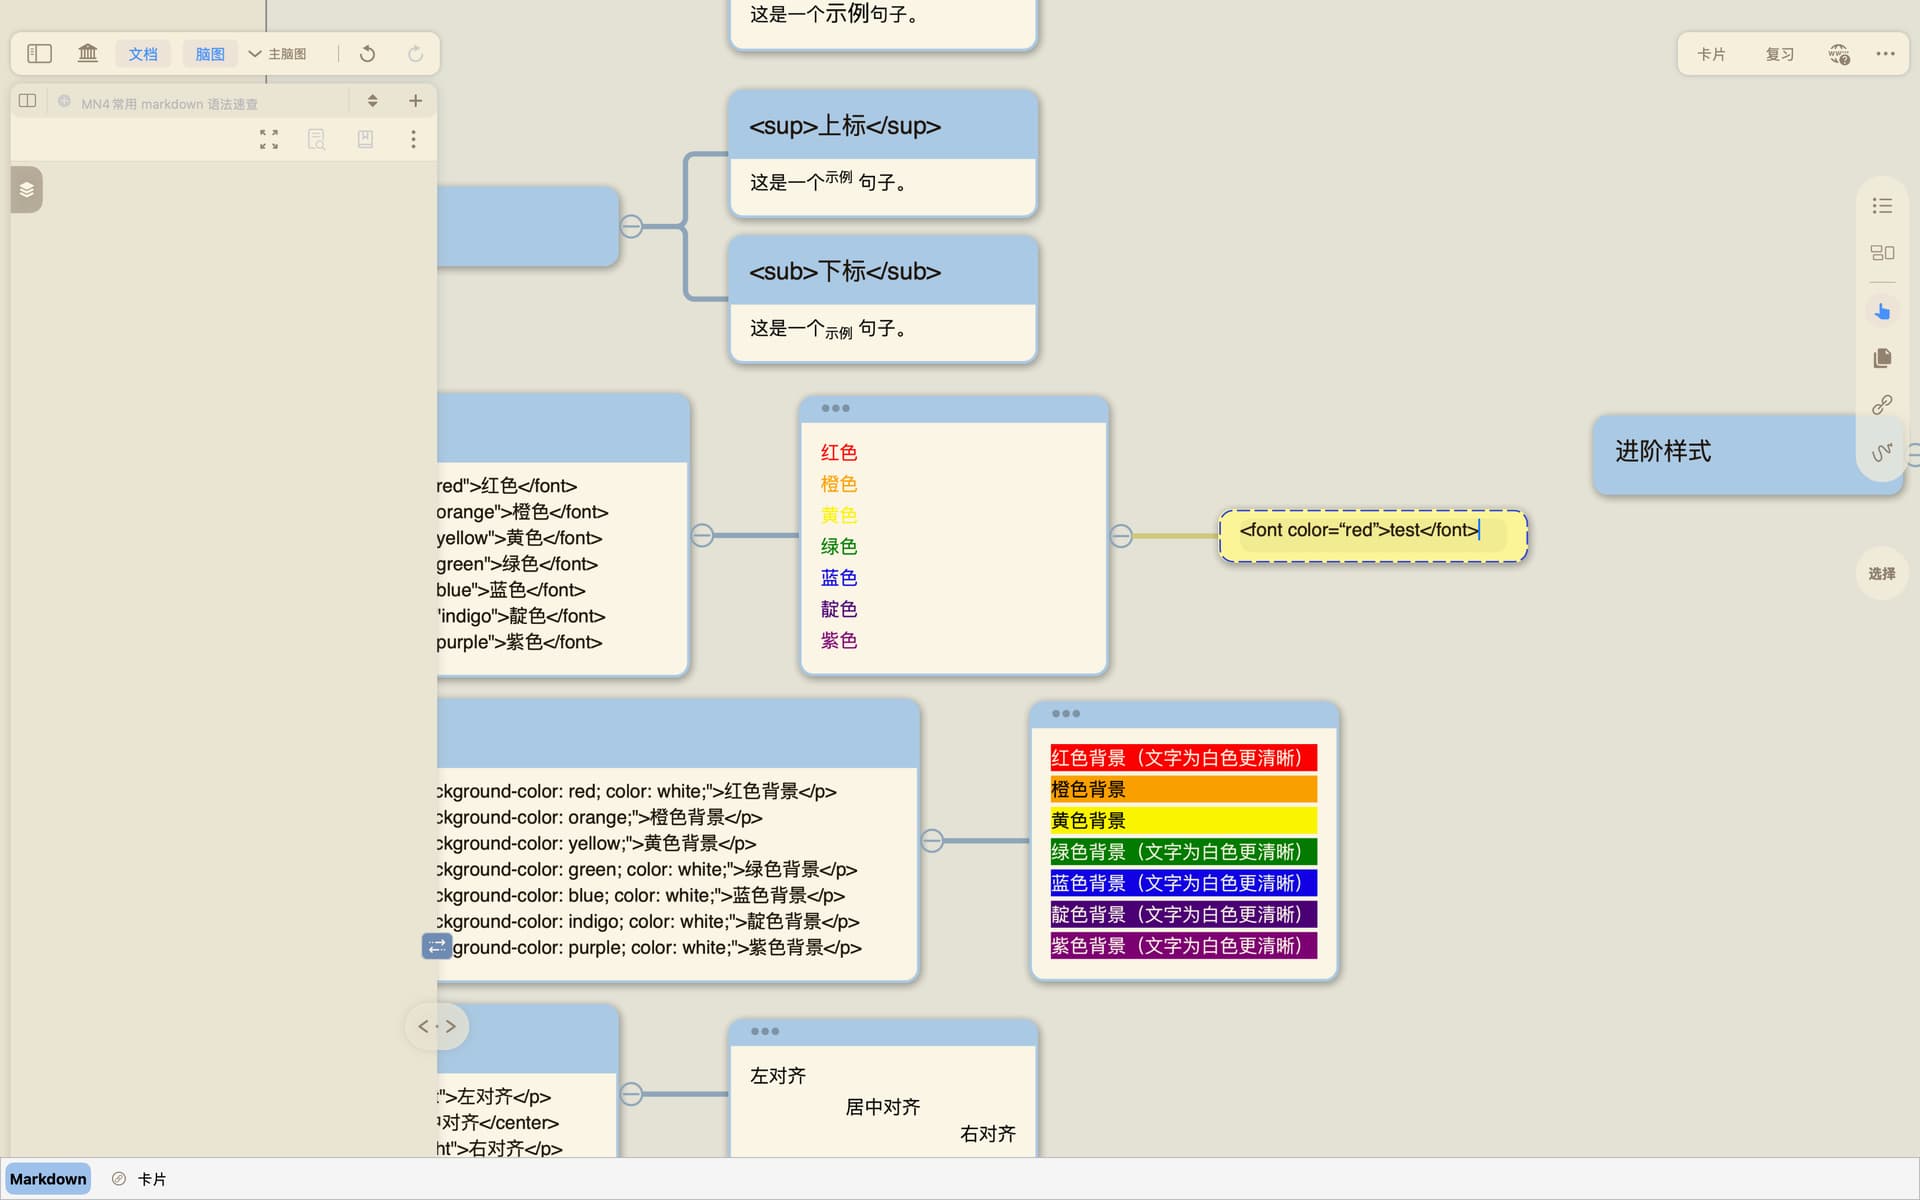
Task: Select the hand pointer tool
Action: (x=1882, y=312)
